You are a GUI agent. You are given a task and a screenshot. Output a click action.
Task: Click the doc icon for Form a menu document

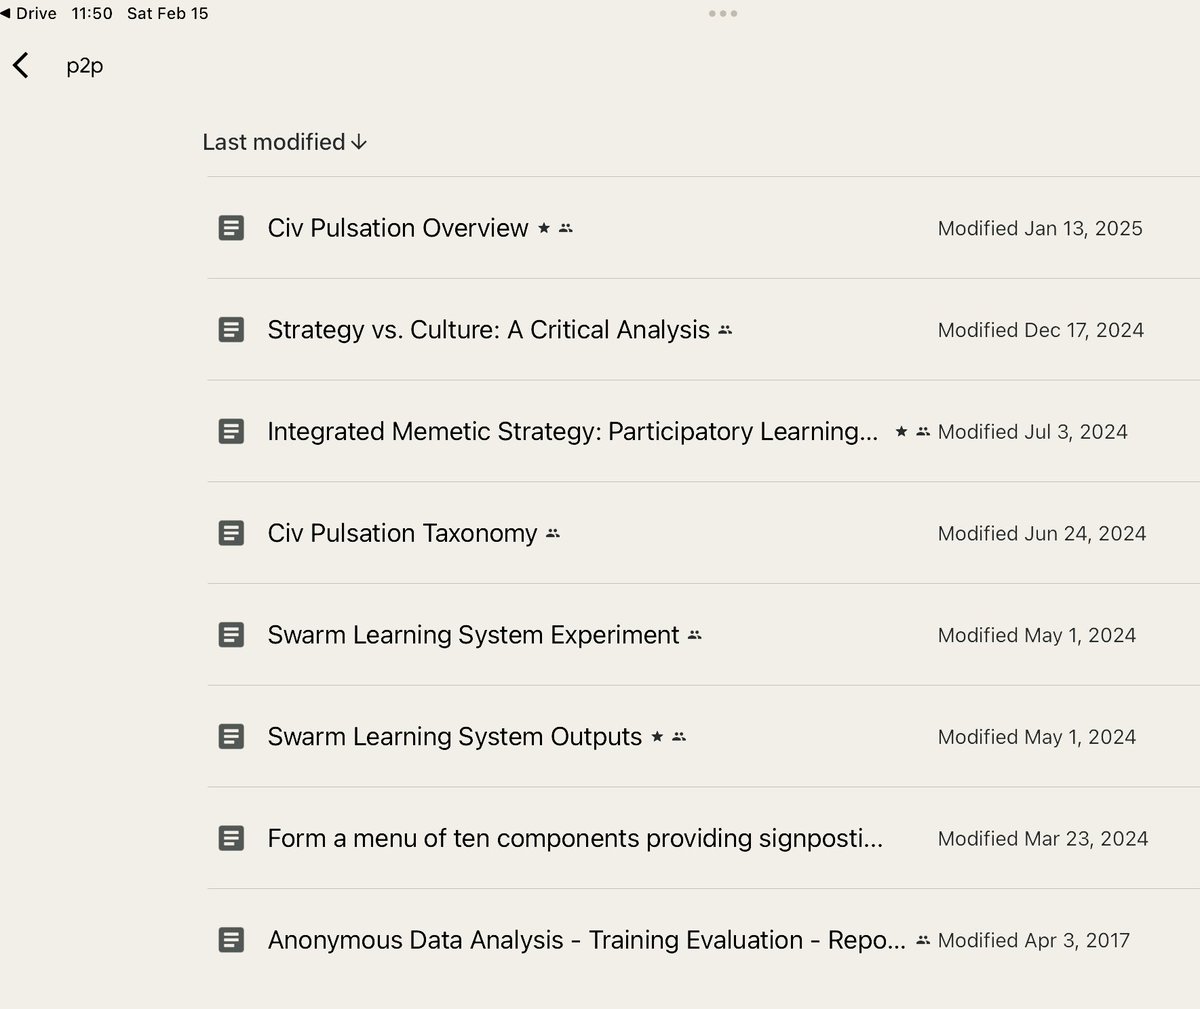click(231, 838)
